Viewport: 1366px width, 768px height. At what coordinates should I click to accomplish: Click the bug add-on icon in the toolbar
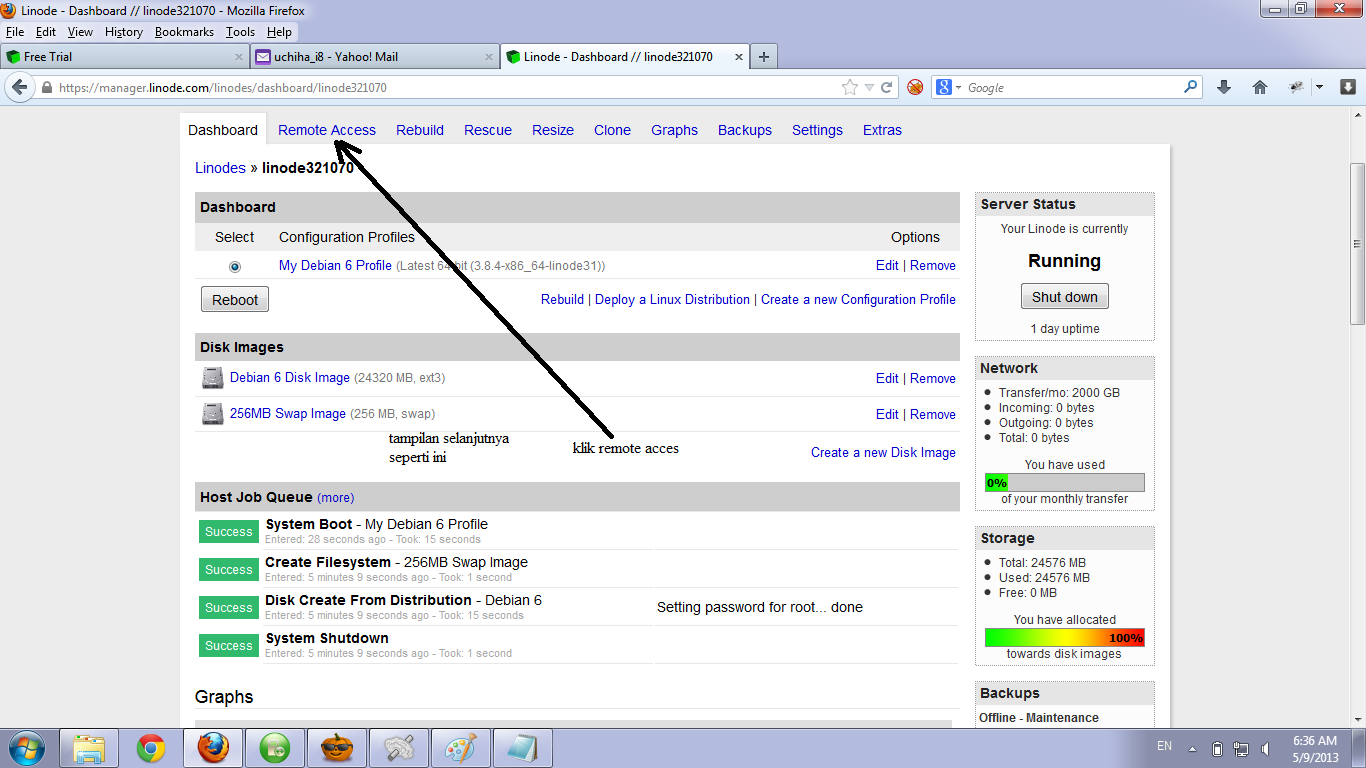coord(1297,87)
